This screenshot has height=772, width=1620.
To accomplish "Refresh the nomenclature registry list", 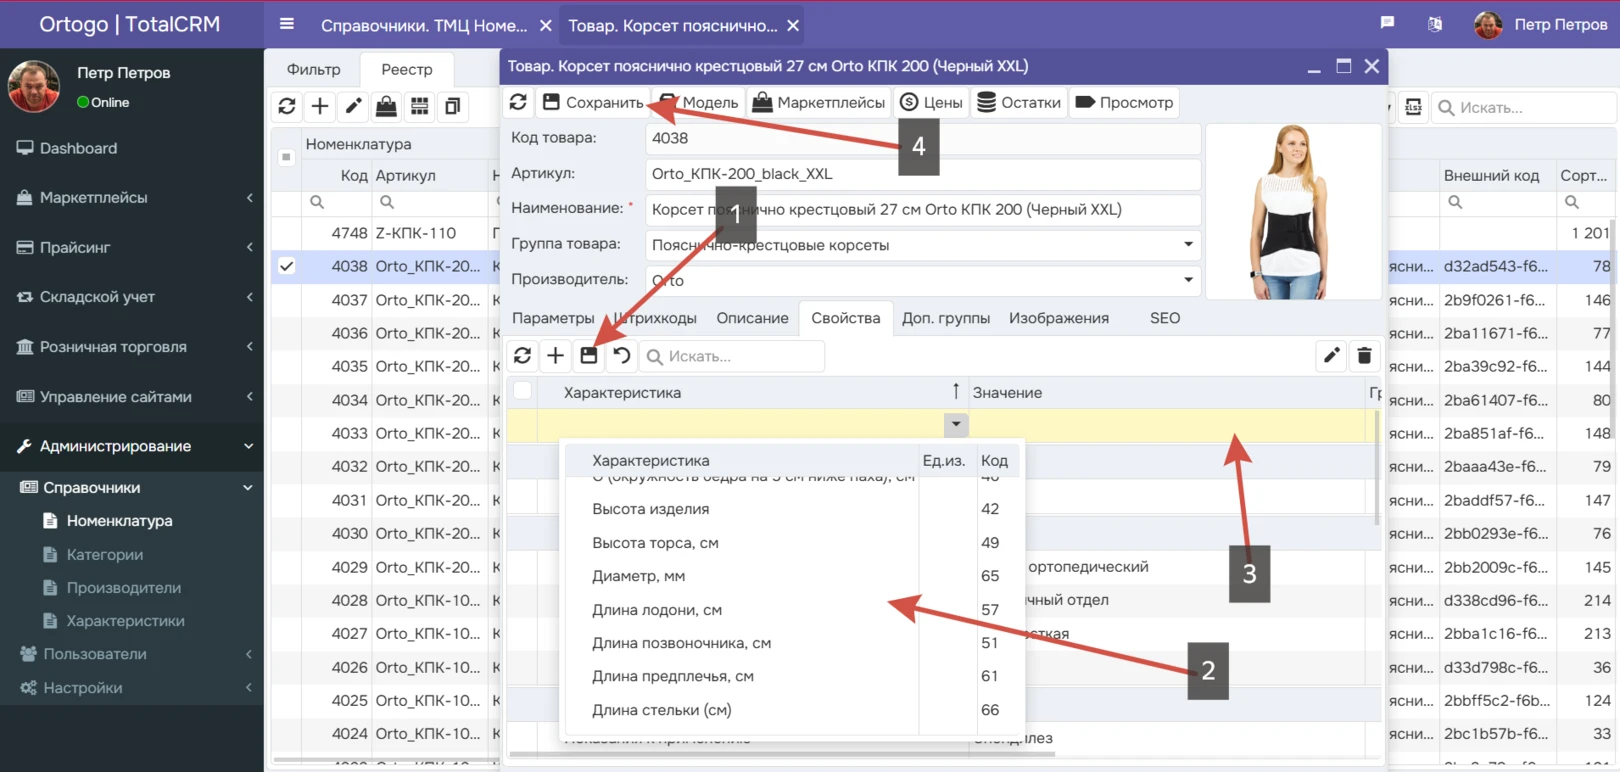I will click(x=287, y=106).
